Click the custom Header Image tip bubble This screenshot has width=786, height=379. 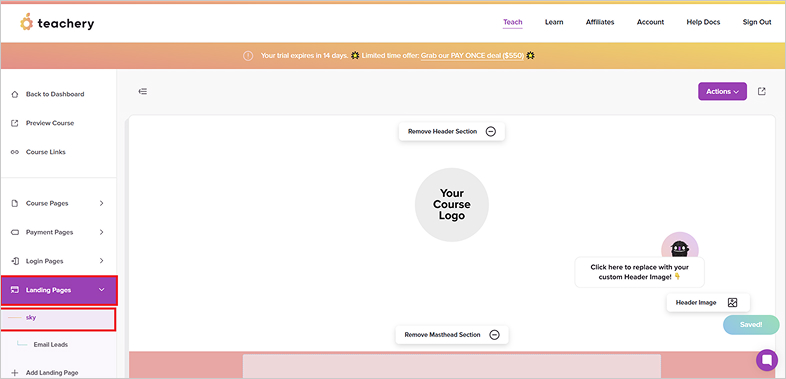640,272
